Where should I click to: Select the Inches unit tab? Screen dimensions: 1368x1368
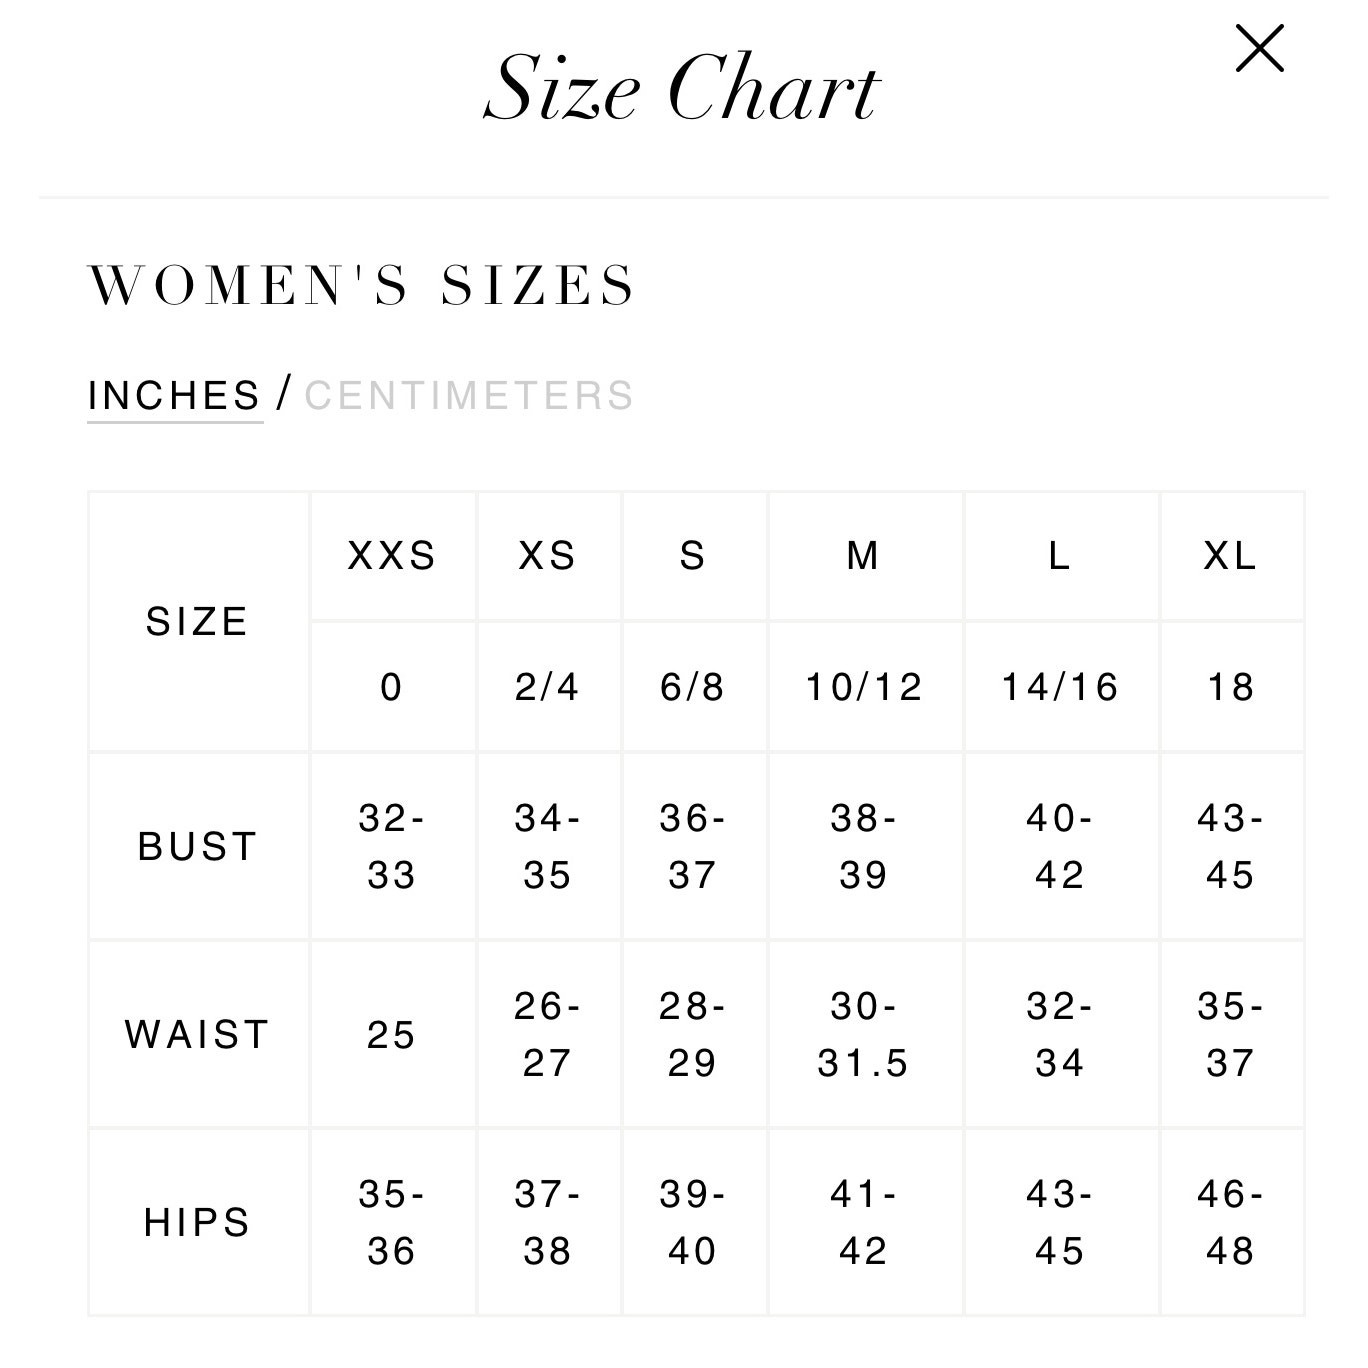175,396
